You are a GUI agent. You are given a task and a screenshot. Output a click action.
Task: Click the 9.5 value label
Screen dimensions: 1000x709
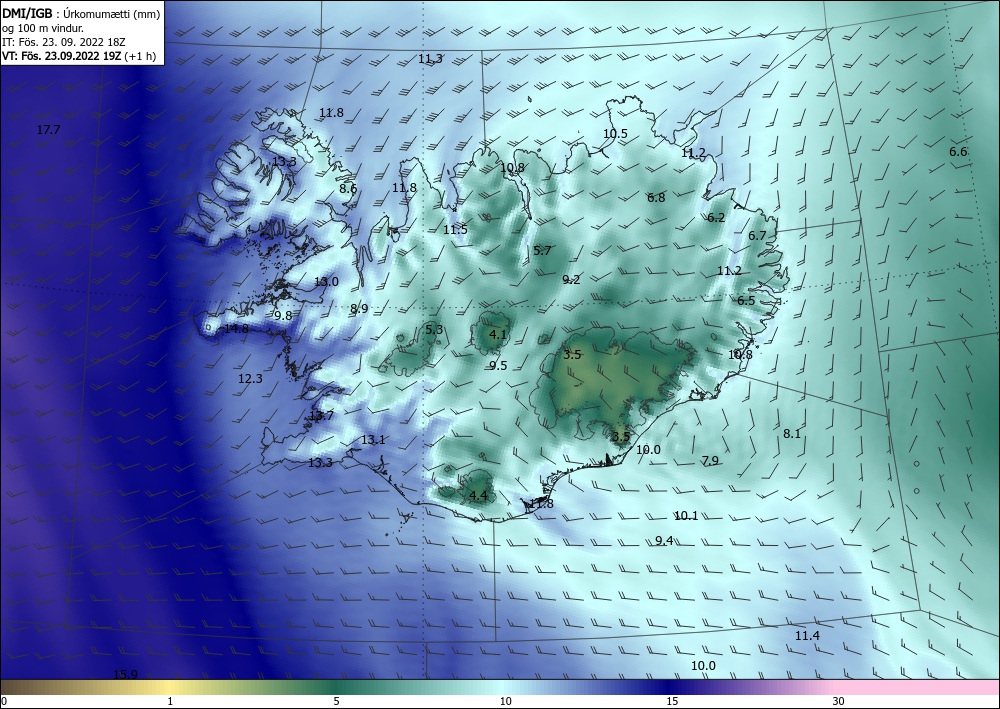coord(498,365)
